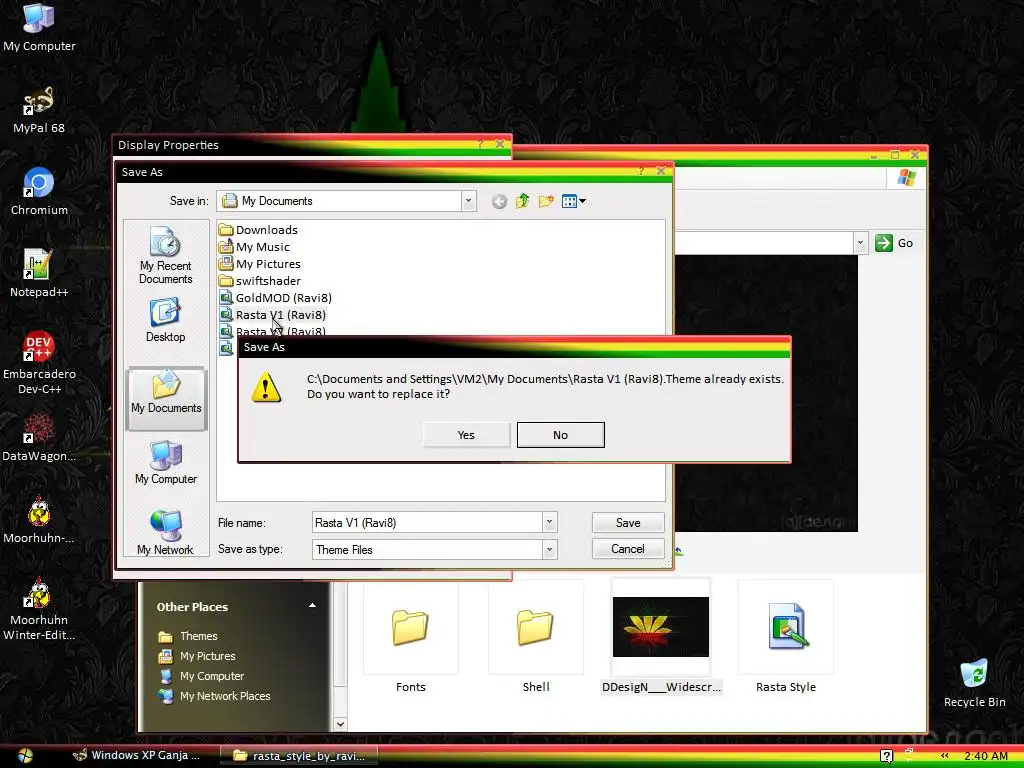The width and height of the screenshot is (1024, 768).
Task: Open DataWagon desktop shortcut
Action: click(39, 438)
